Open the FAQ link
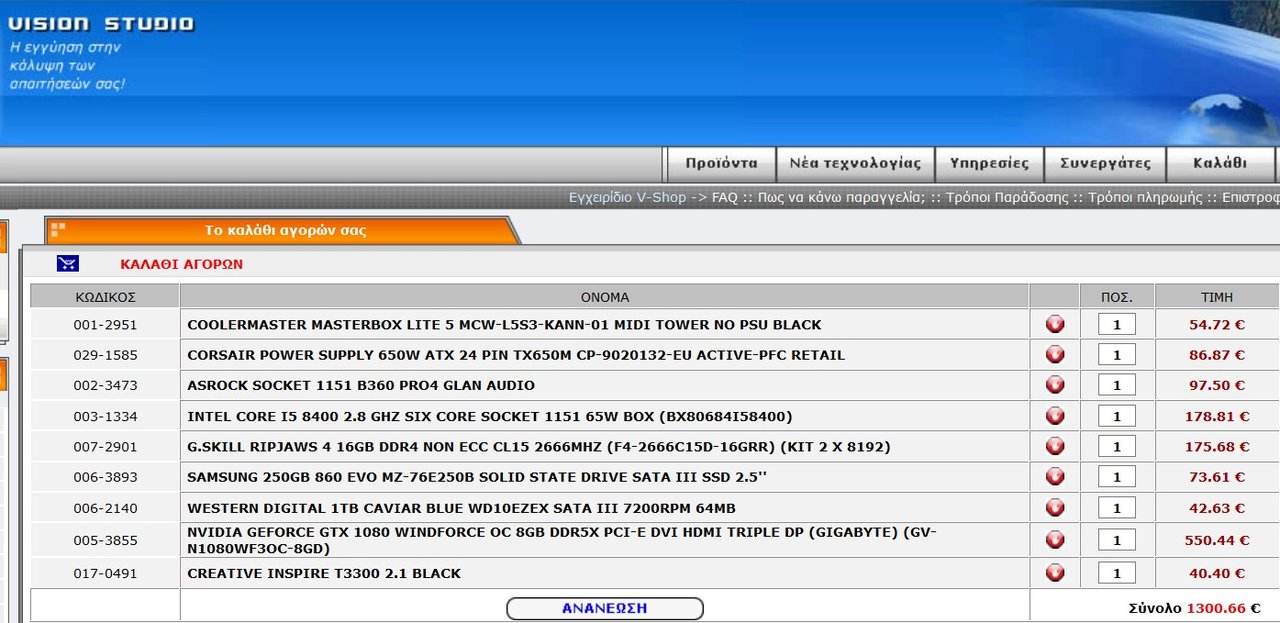This screenshot has height=623, width=1280. [x=725, y=197]
